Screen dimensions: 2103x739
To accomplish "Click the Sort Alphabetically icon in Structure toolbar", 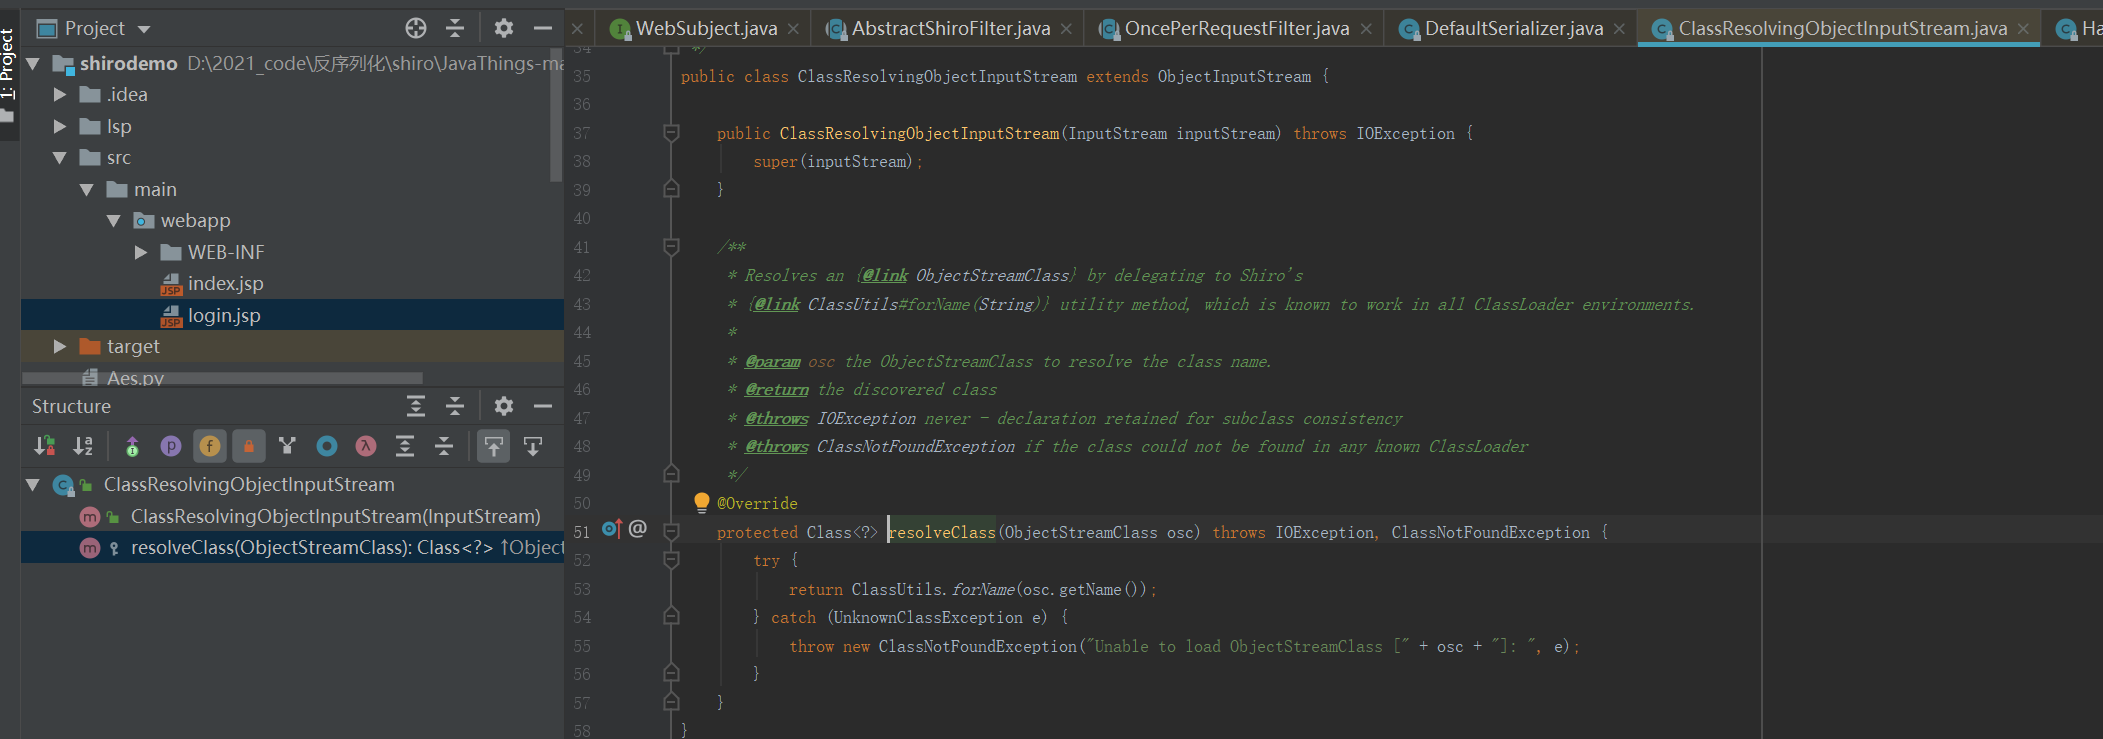I will coord(83,446).
